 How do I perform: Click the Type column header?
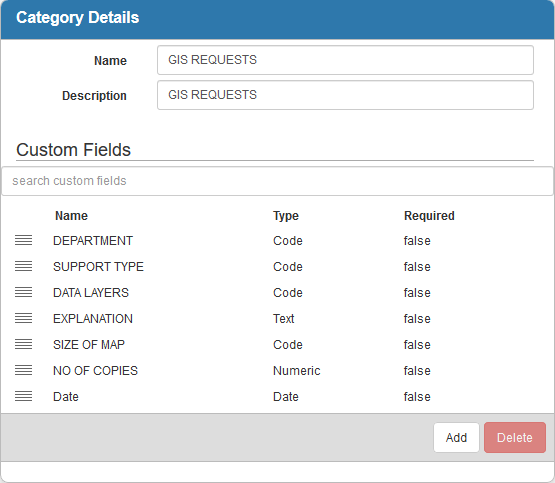click(x=286, y=215)
